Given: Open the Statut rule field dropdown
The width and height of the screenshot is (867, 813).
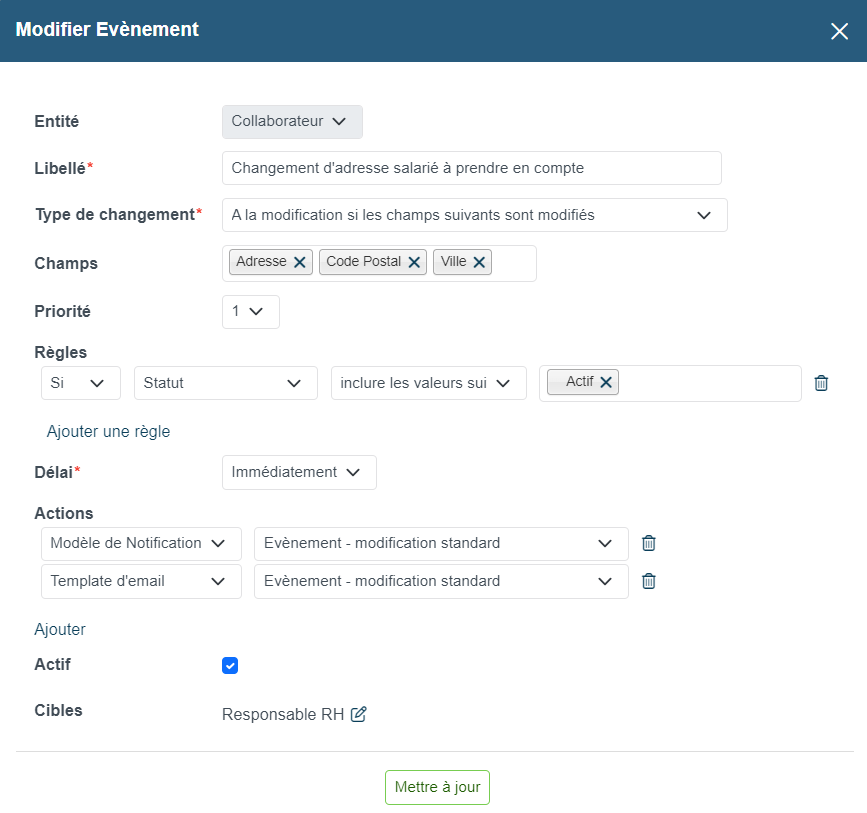Looking at the screenshot, I should (226, 383).
